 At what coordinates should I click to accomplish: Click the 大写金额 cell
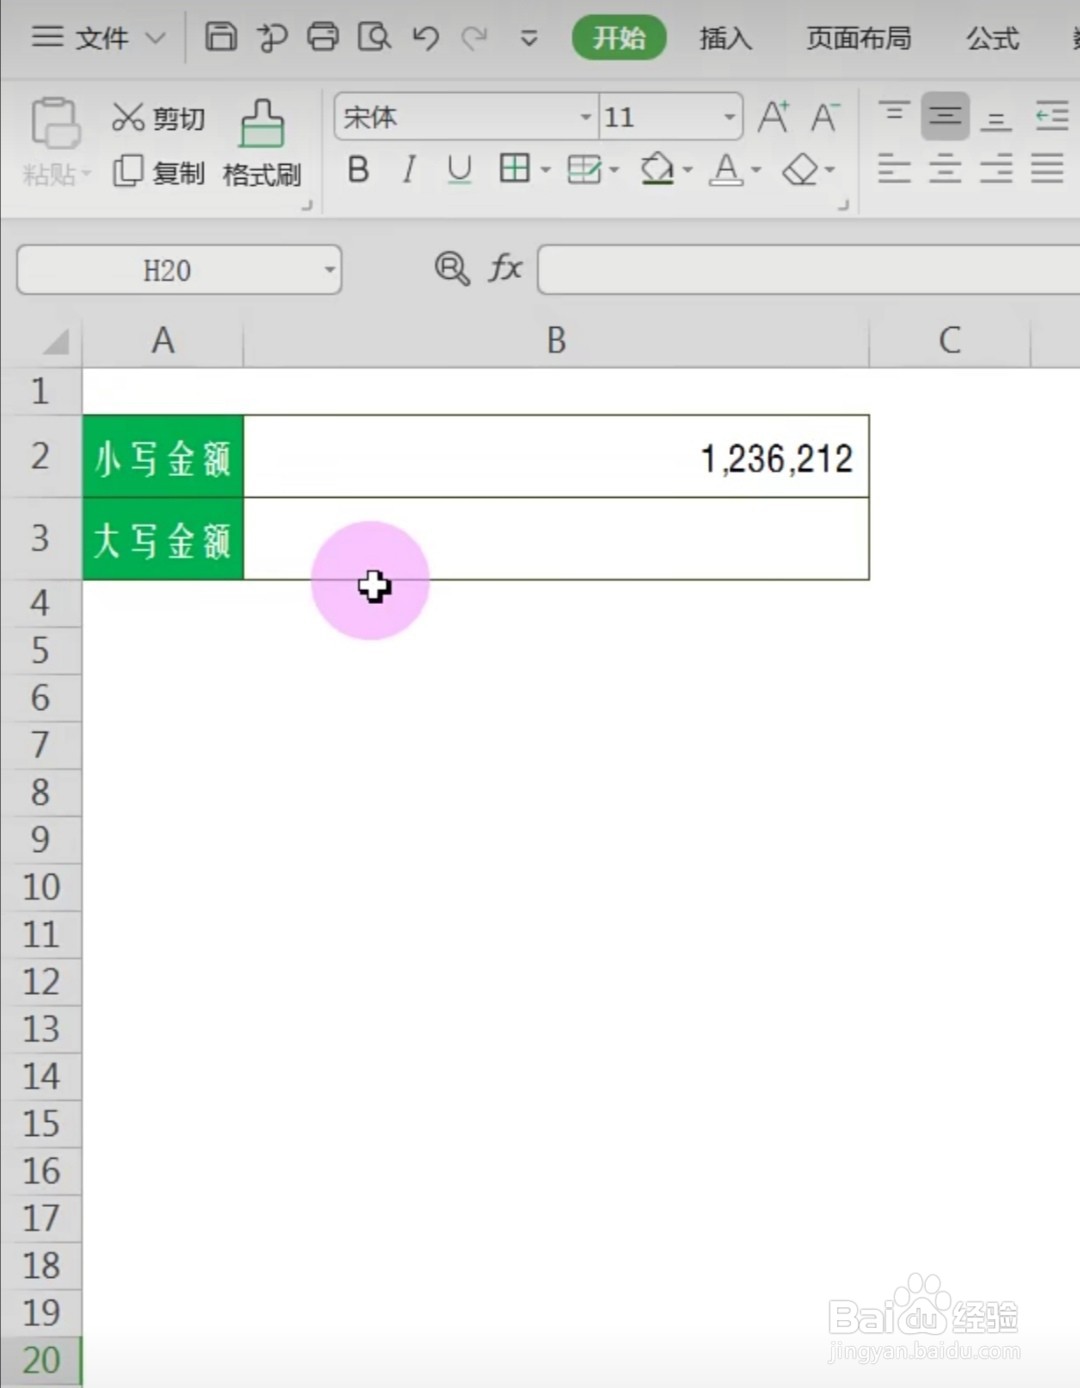coord(163,539)
